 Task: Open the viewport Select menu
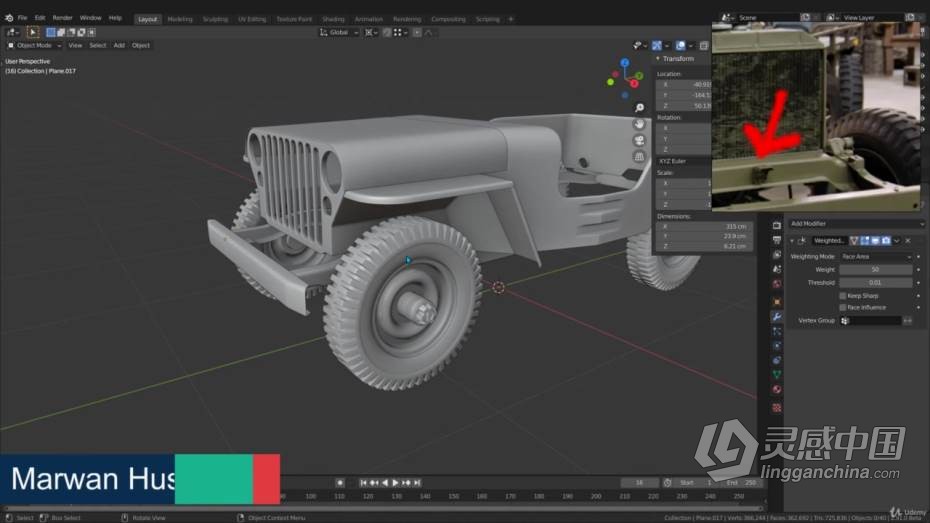click(x=98, y=45)
